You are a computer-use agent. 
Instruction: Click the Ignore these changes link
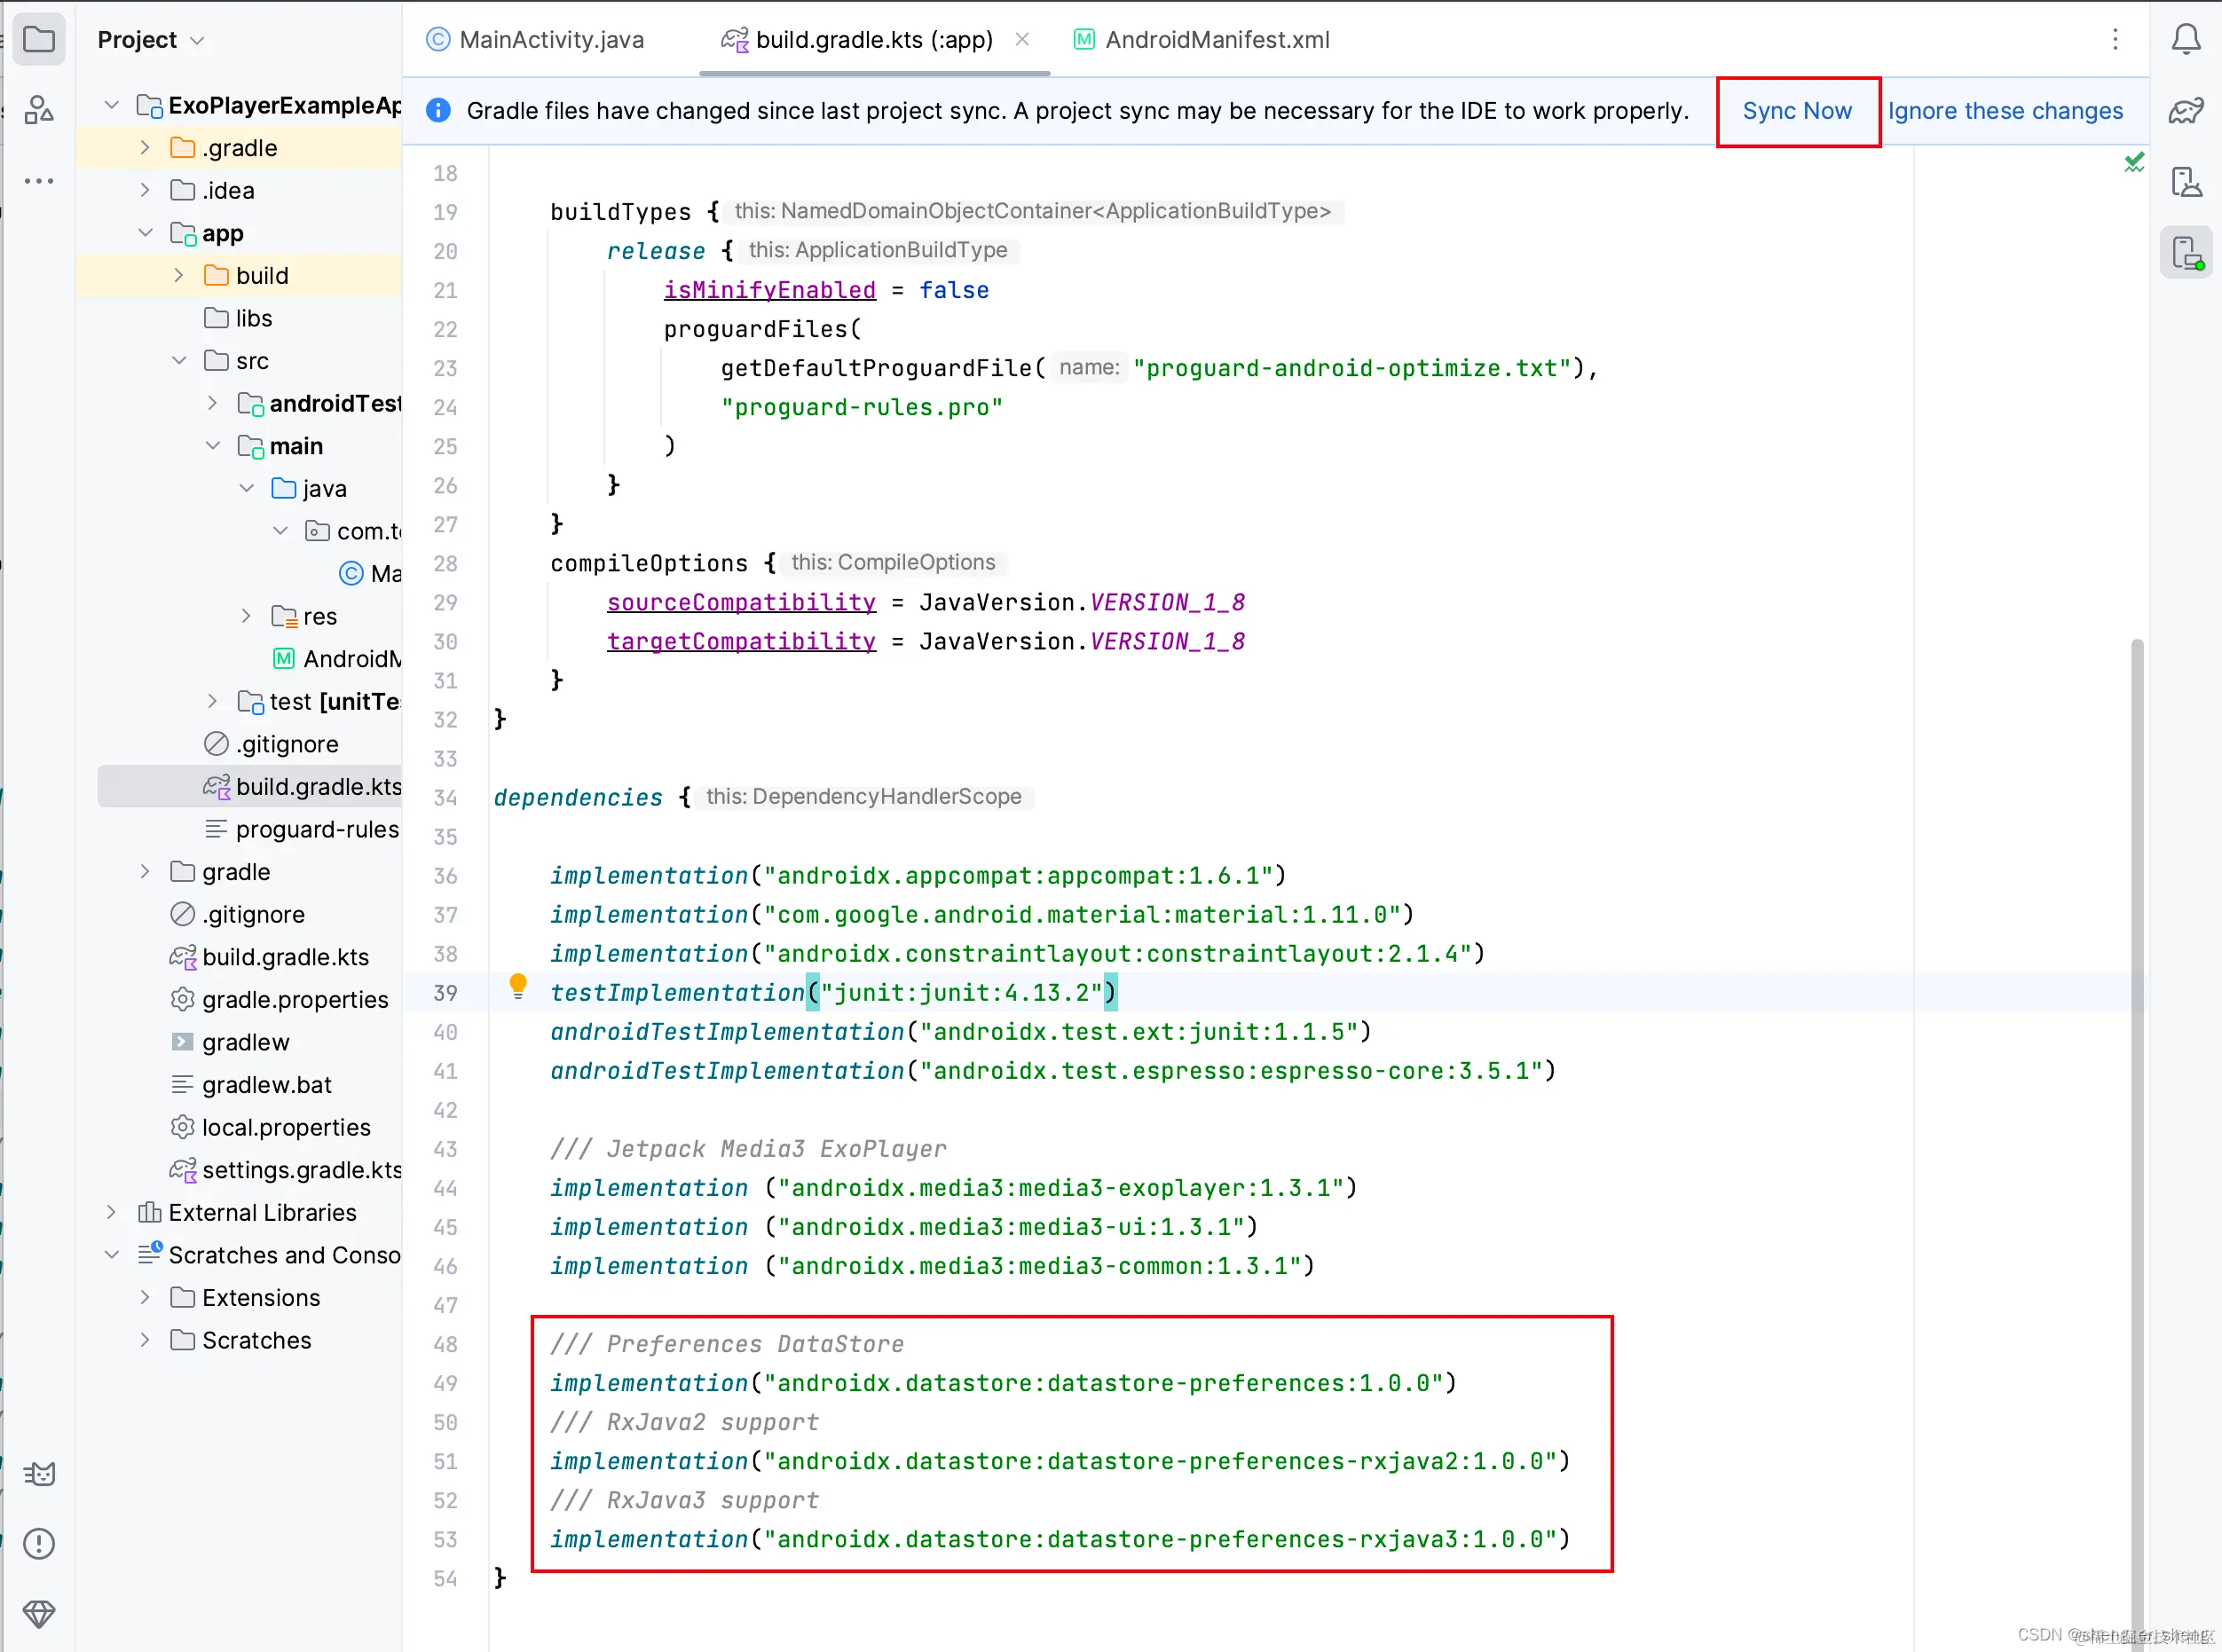tap(2004, 111)
